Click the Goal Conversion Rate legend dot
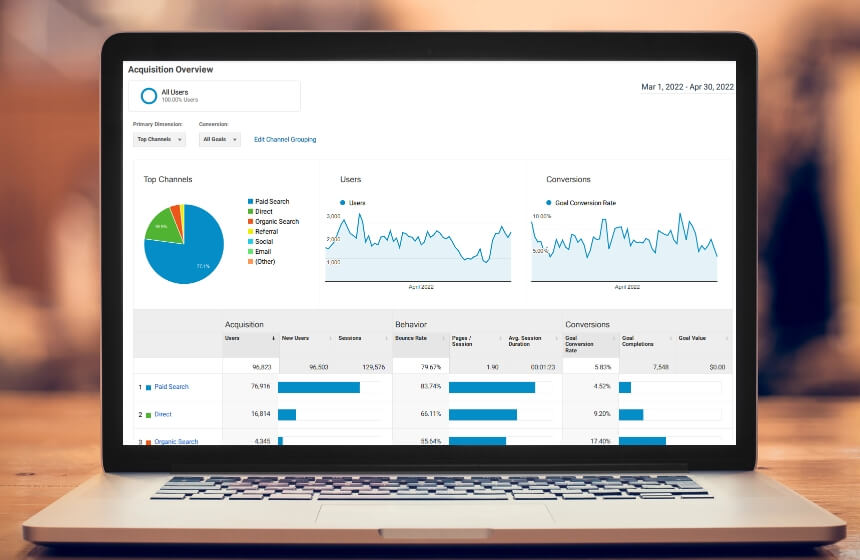 coord(548,202)
